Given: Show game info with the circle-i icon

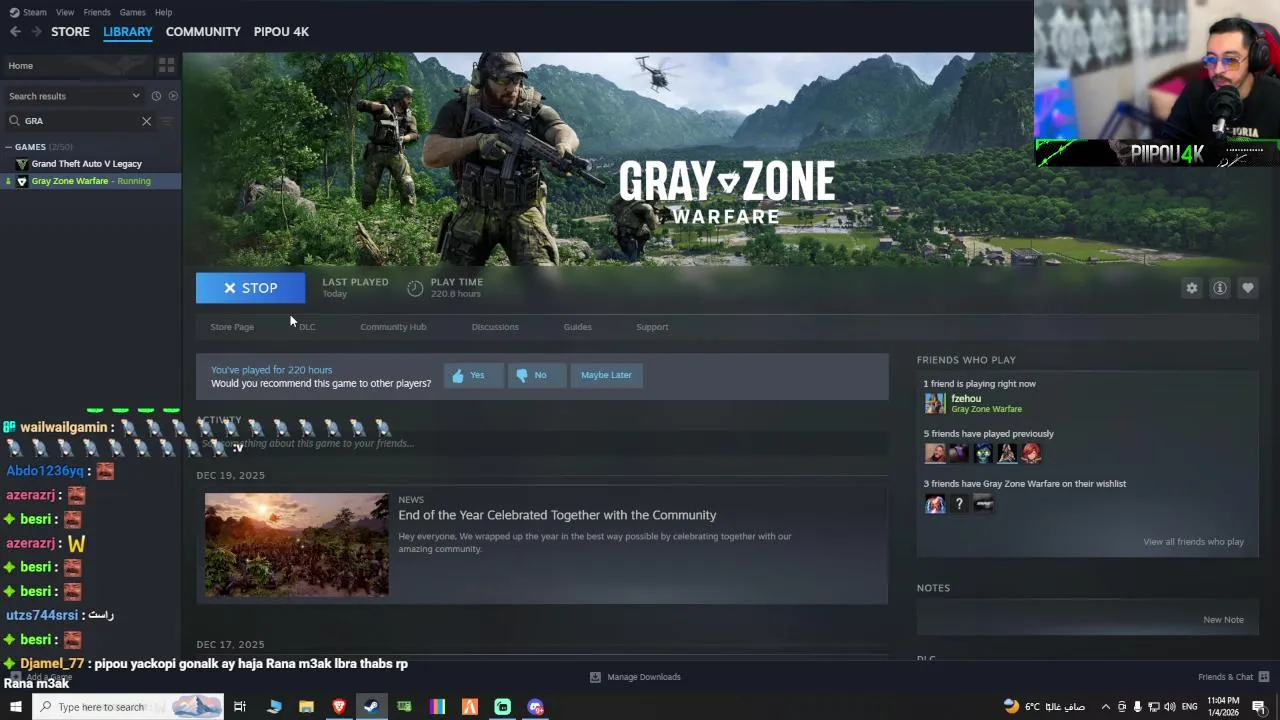Looking at the screenshot, I should pos(1220,288).
